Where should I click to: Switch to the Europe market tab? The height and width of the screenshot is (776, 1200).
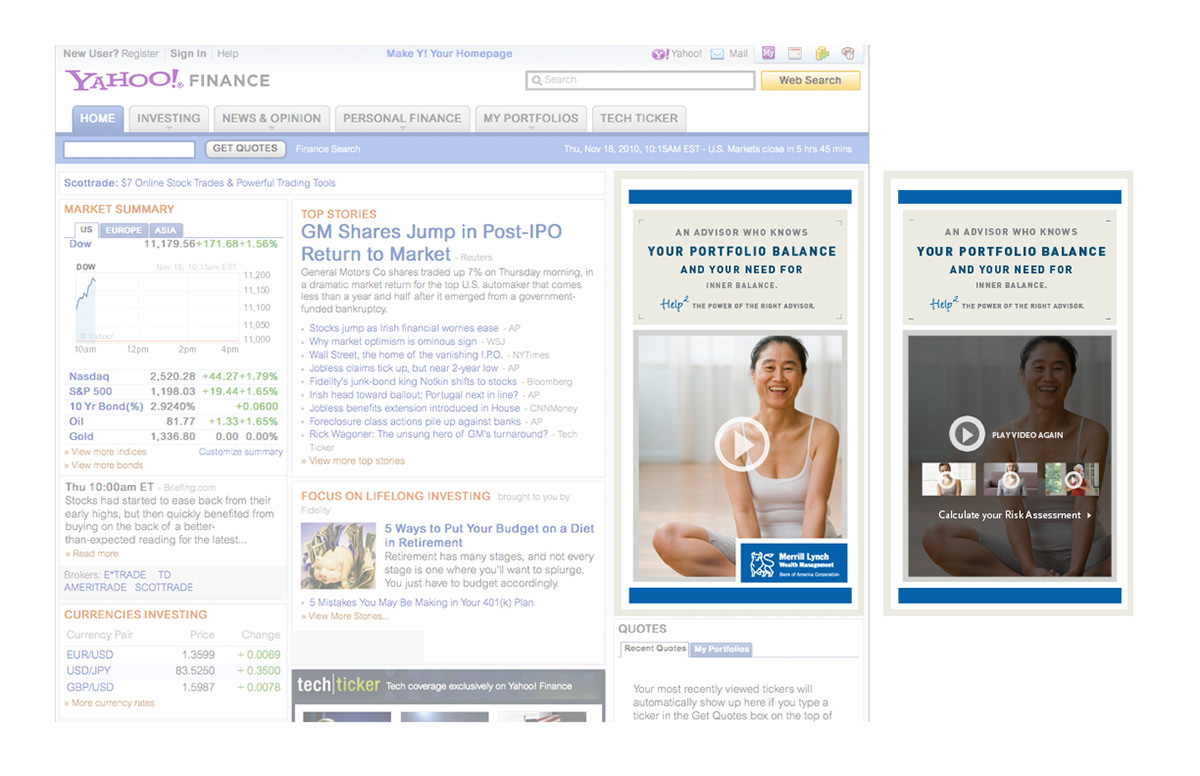(124, 230)
